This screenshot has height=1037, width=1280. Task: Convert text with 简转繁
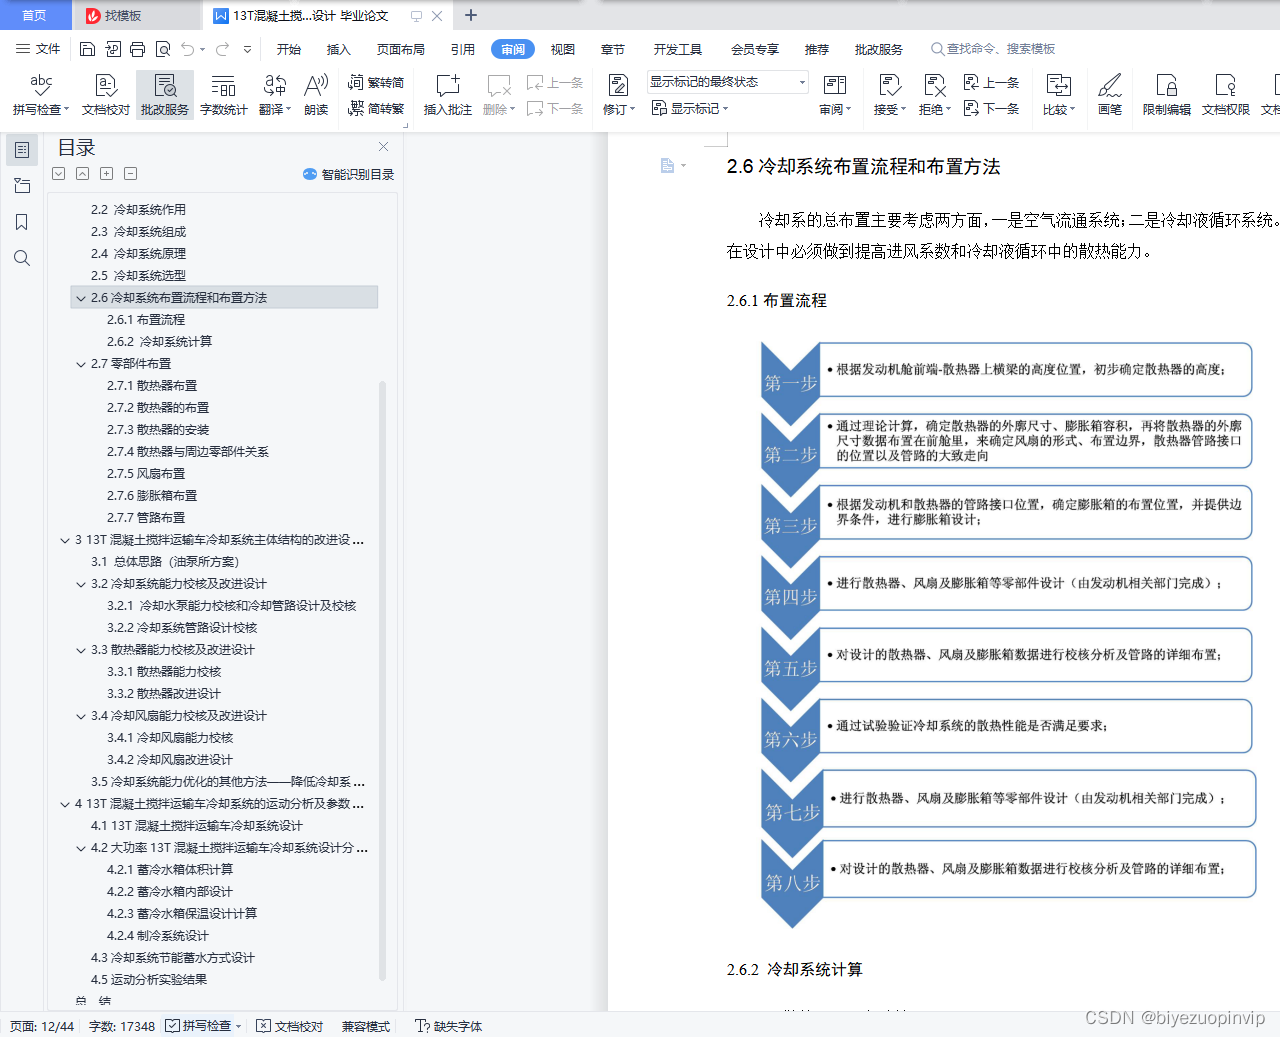[x=376, y=109]
